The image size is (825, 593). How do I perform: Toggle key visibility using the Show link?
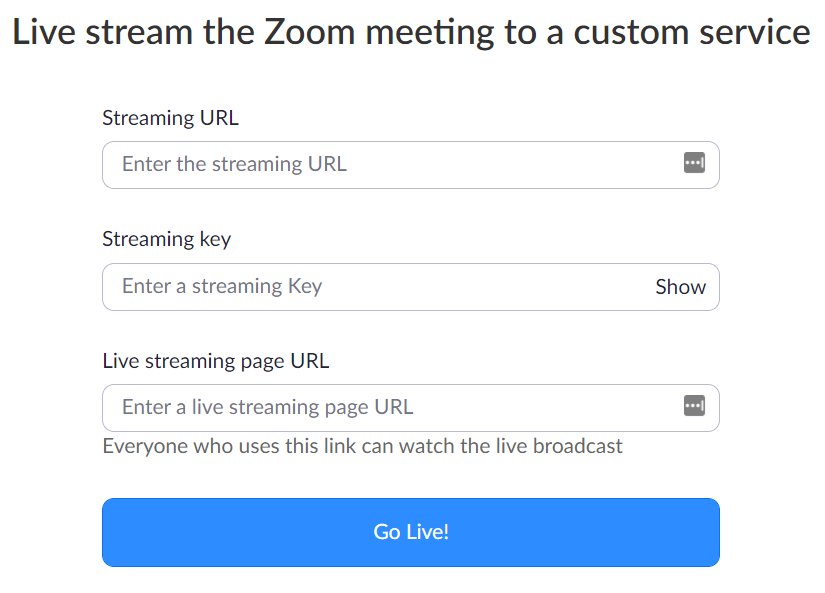(680, 287)
